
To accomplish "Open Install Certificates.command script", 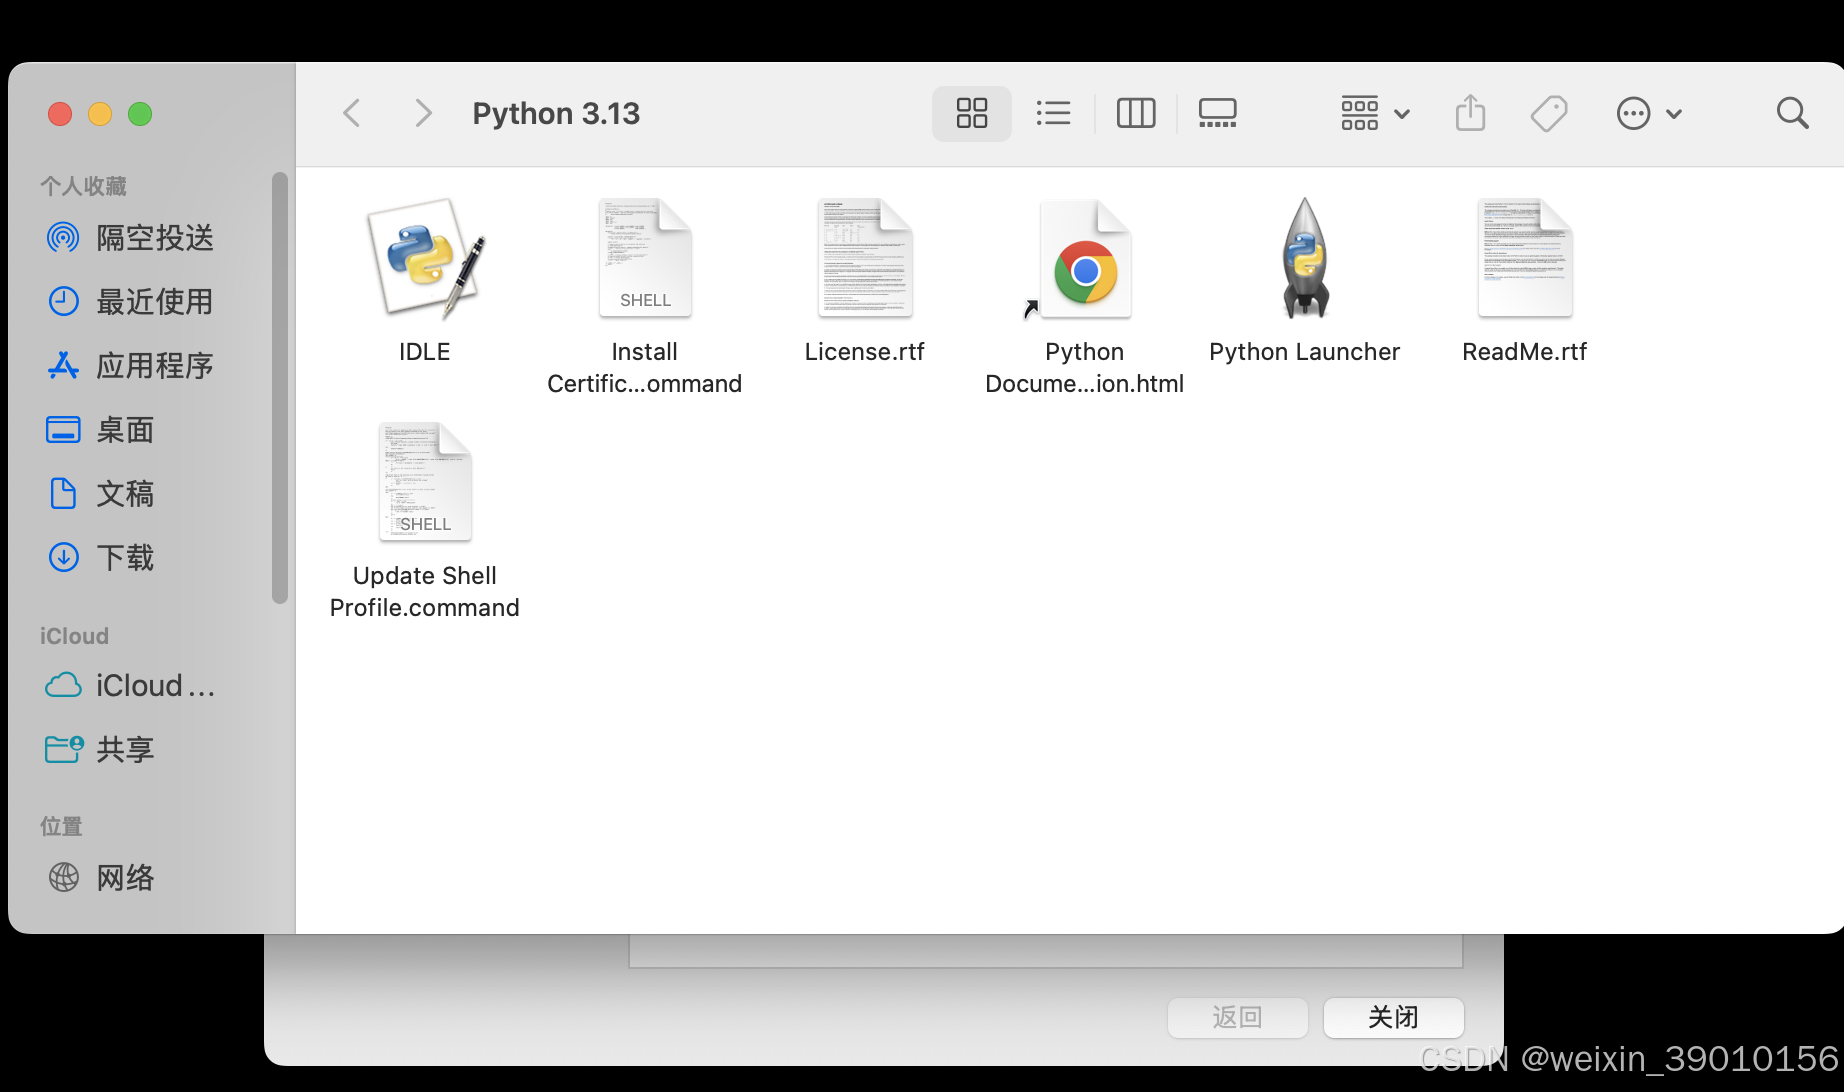I will [644, 258].
